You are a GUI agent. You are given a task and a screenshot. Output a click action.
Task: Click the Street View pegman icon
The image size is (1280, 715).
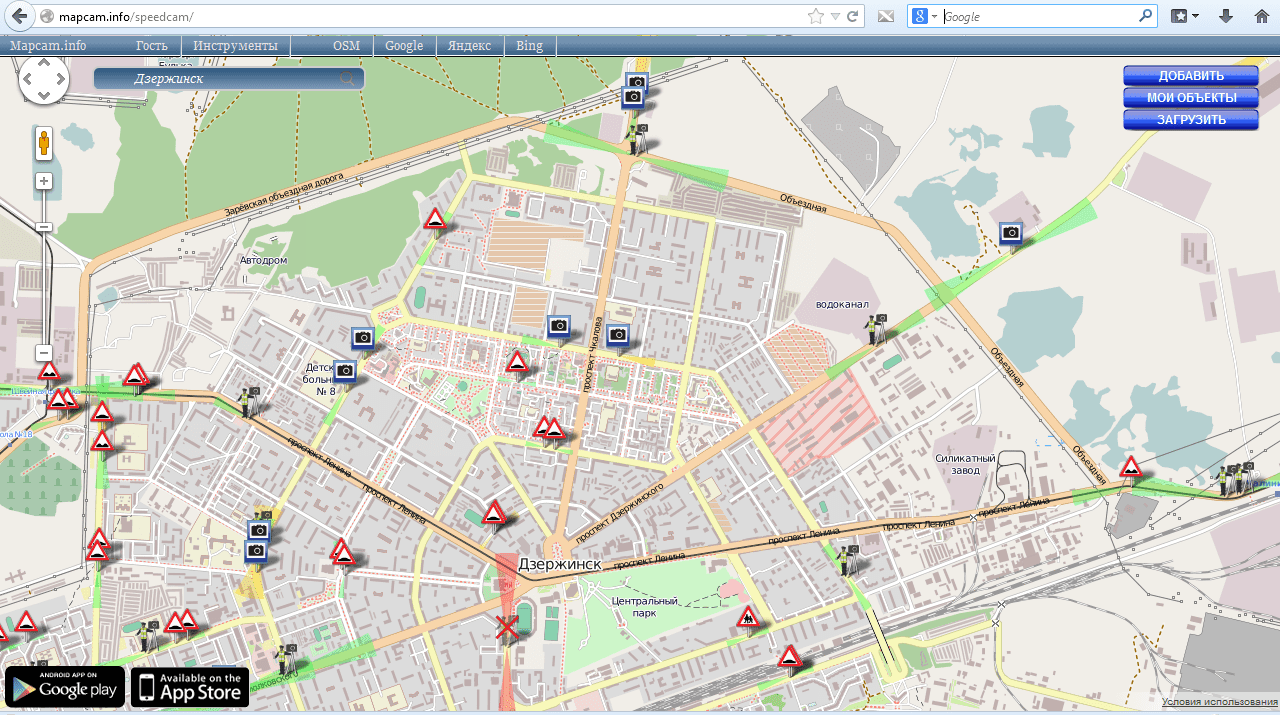[x=44, y=143]
